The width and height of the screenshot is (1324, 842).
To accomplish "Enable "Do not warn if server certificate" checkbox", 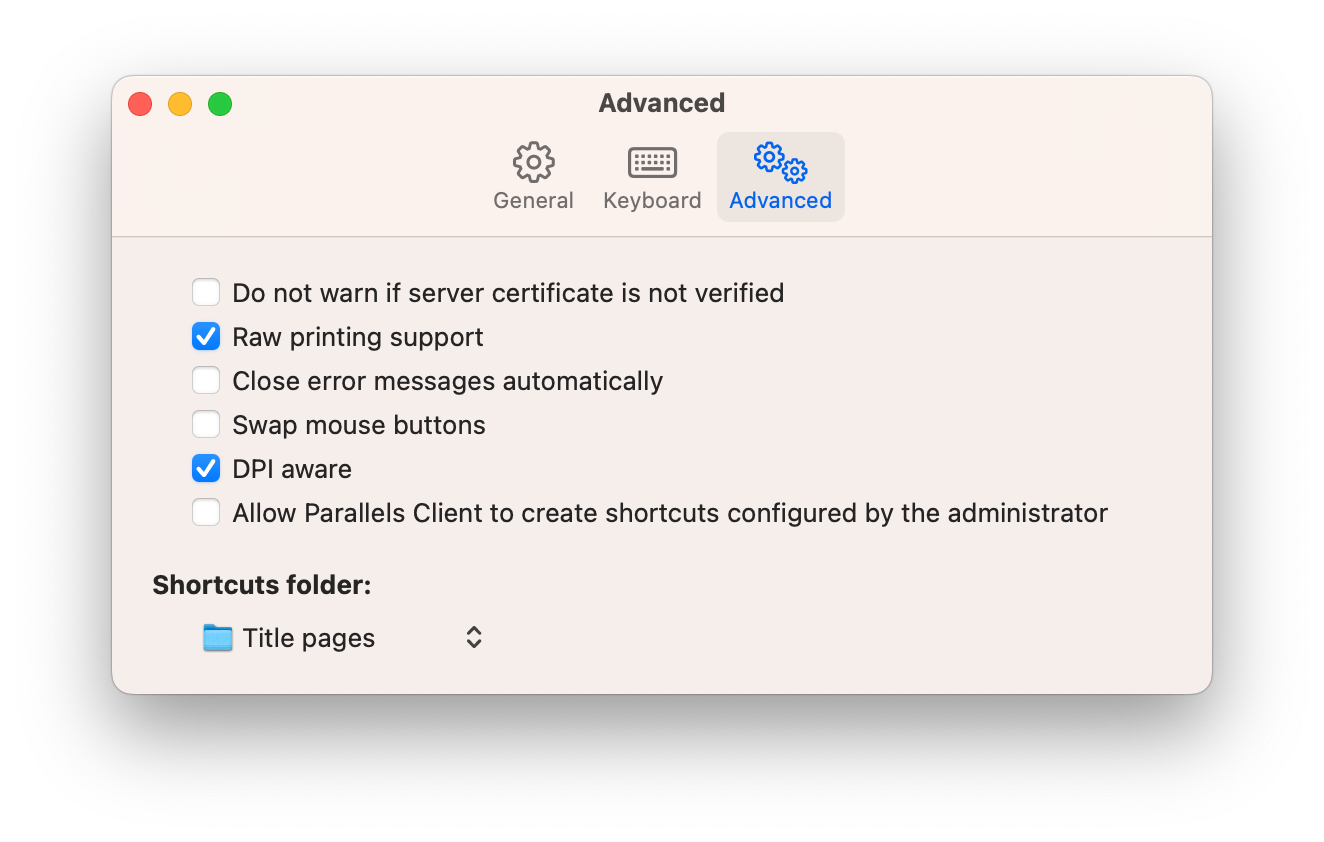I will pyautogui.click(x=206, y=293).
